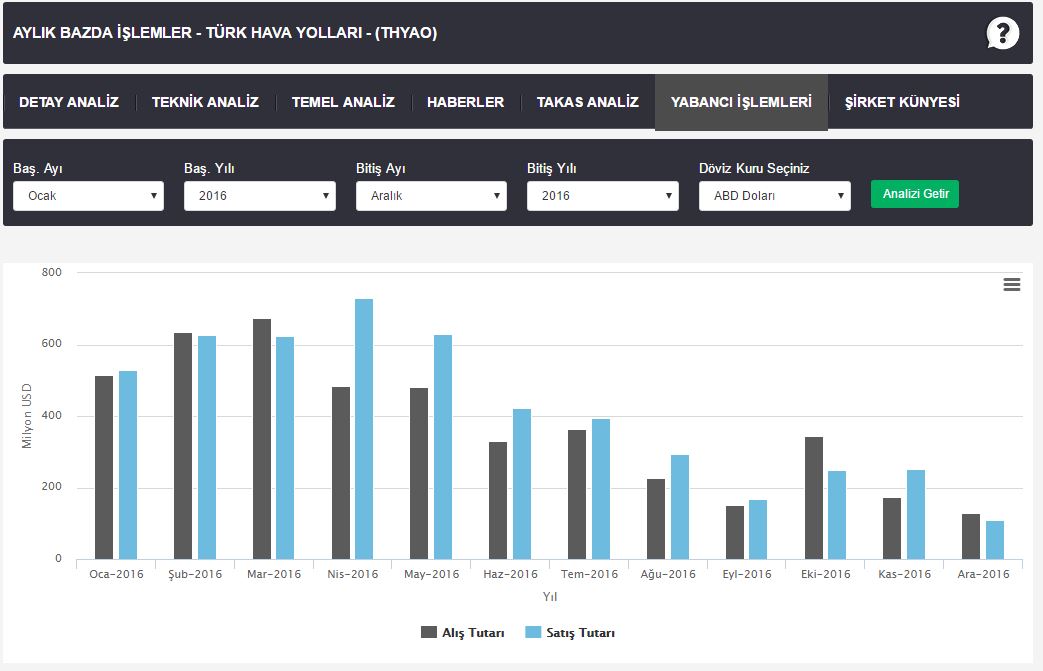Select the May-2016 blue Satış bar
This screenshot has height=671, width=1043.
(x=443, y=447)
